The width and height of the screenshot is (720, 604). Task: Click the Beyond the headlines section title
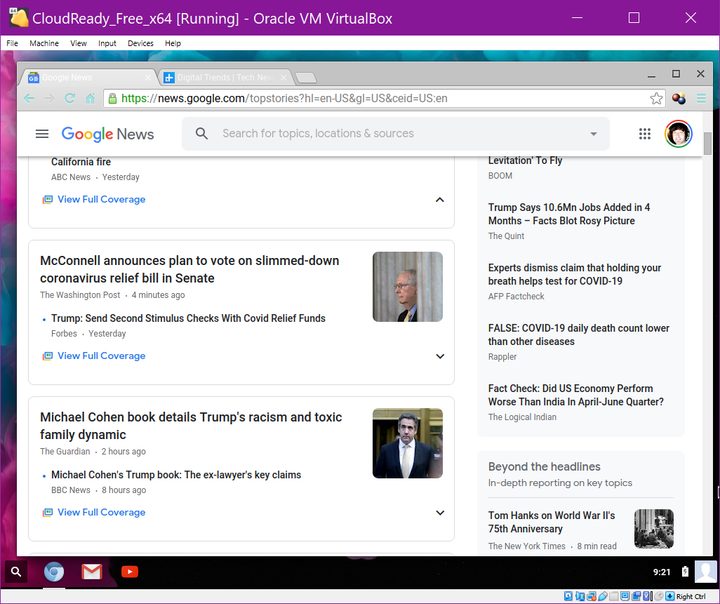coord(544,467)
